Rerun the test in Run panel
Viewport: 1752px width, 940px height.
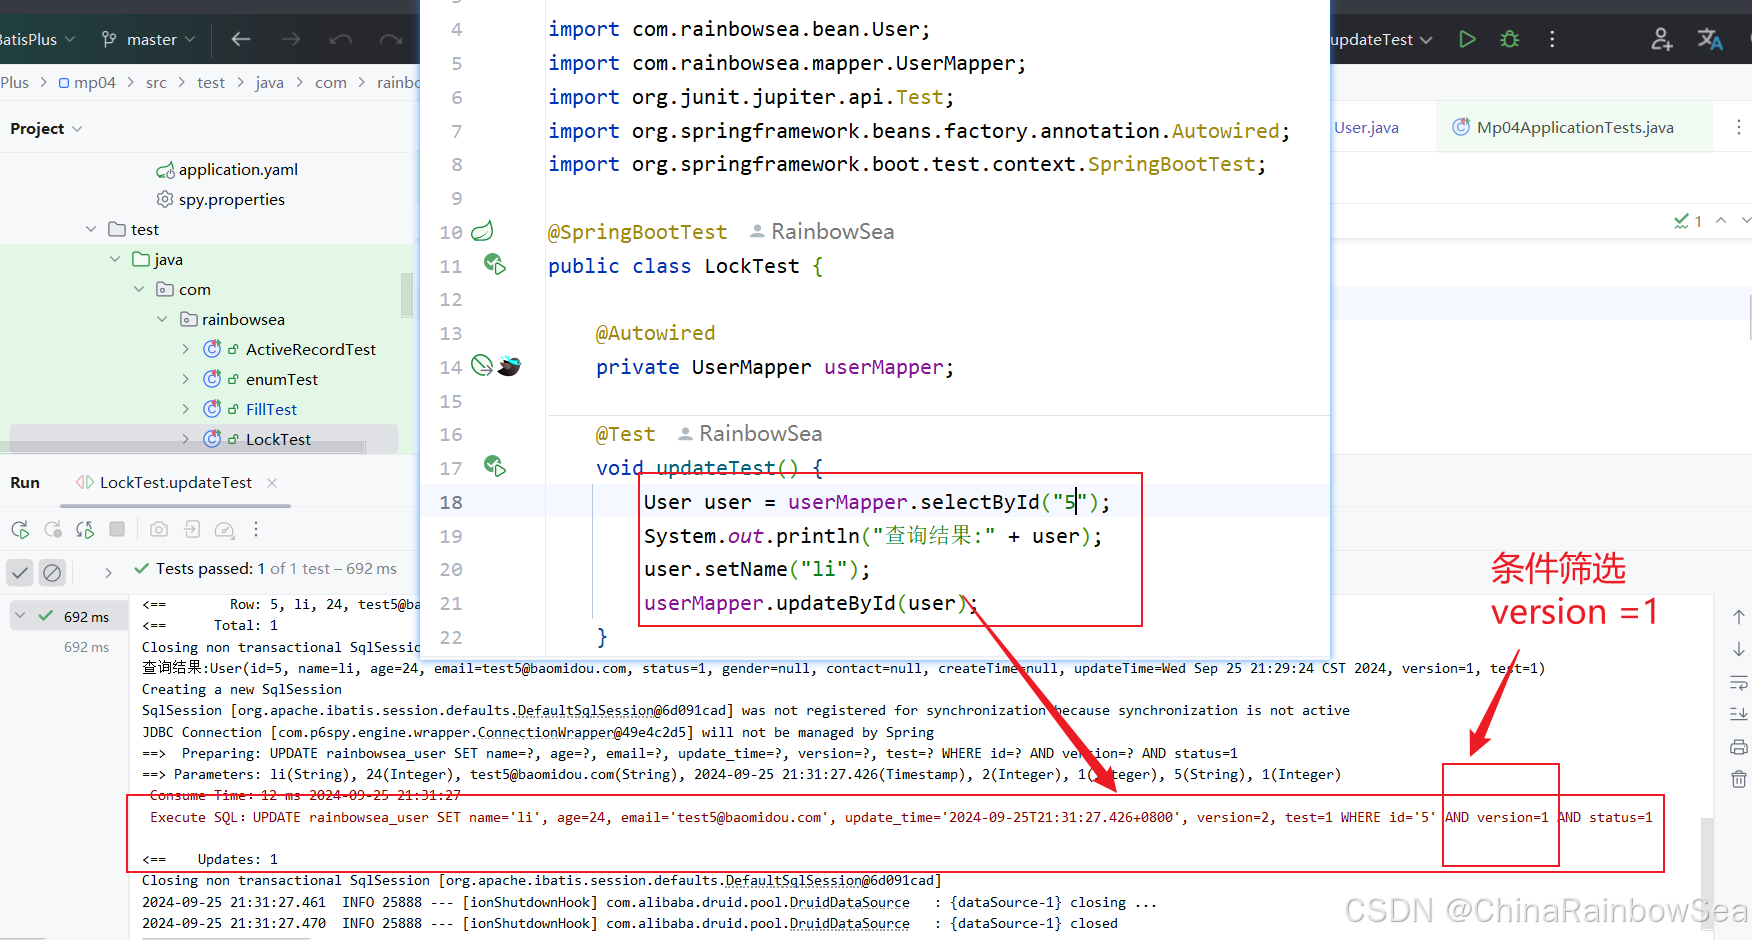pos(20,529)
